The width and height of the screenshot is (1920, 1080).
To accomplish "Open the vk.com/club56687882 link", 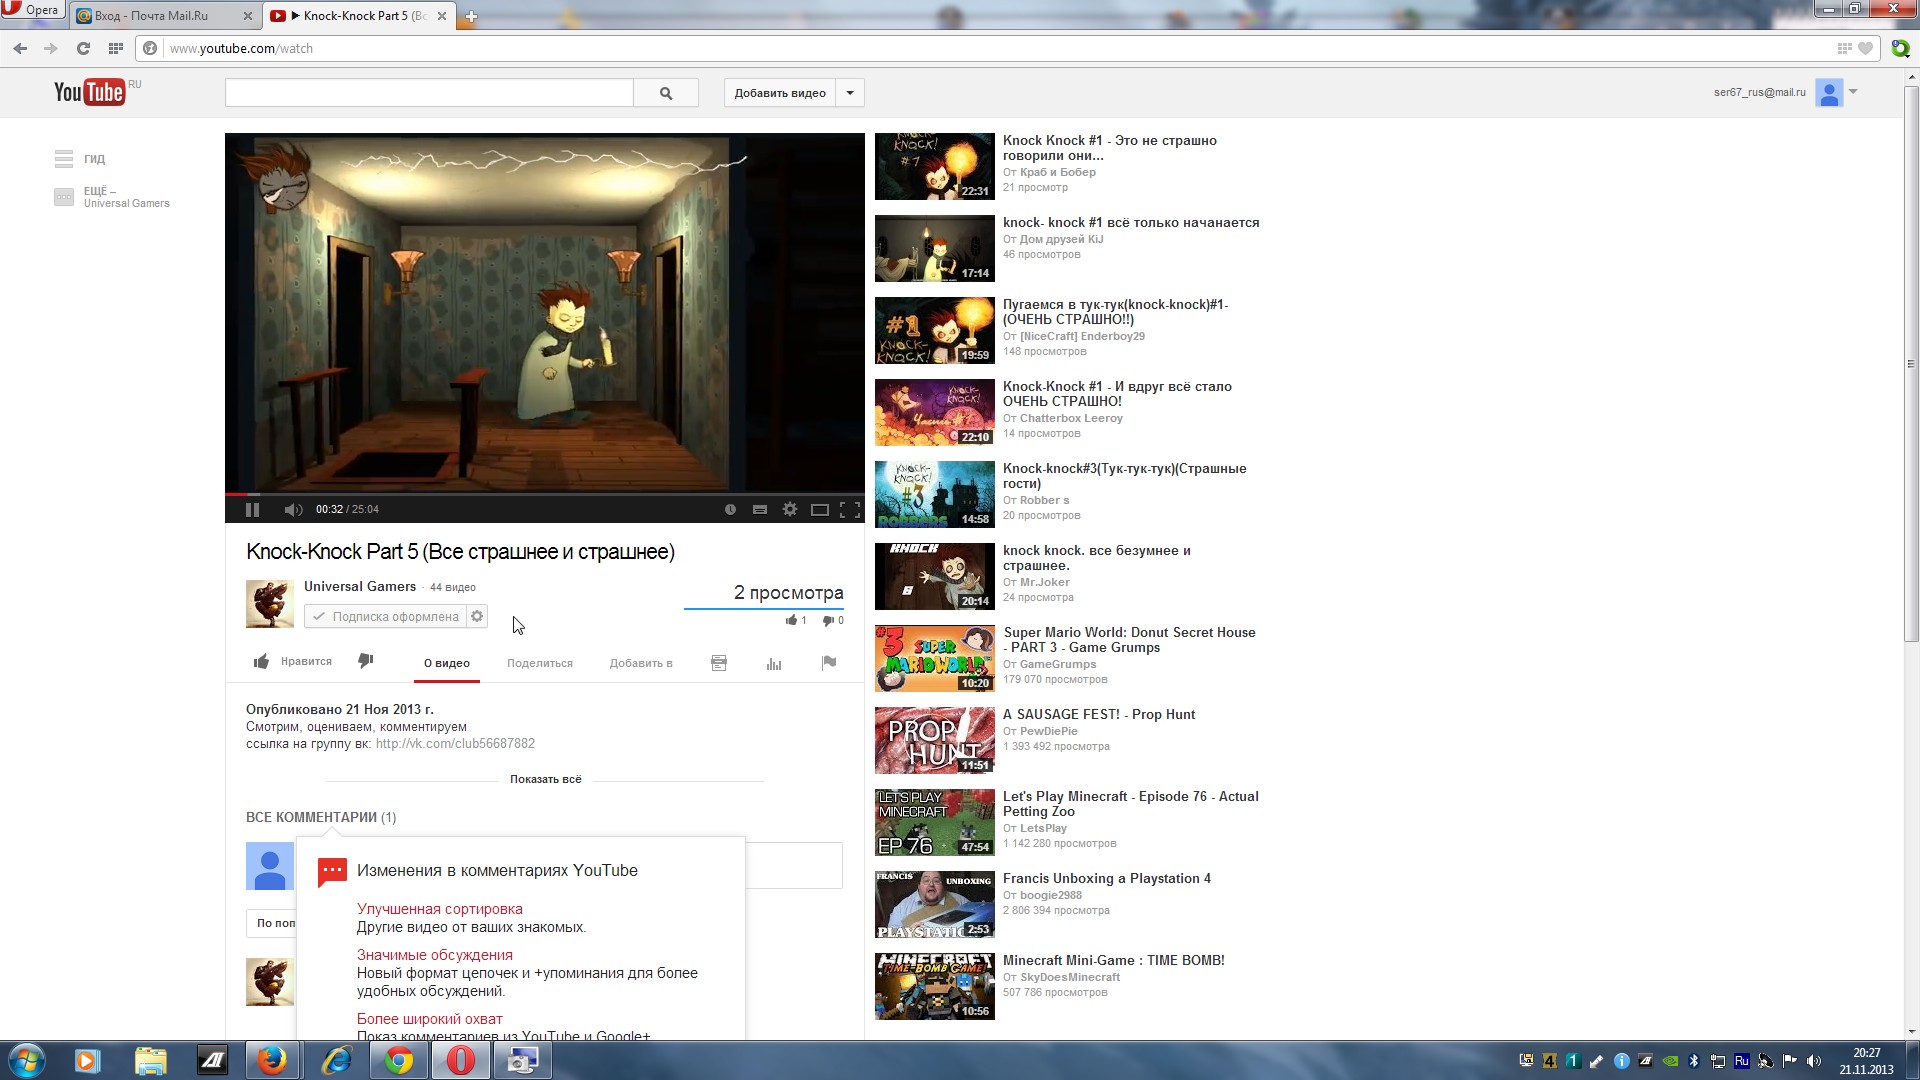I will tap(455, 744).
